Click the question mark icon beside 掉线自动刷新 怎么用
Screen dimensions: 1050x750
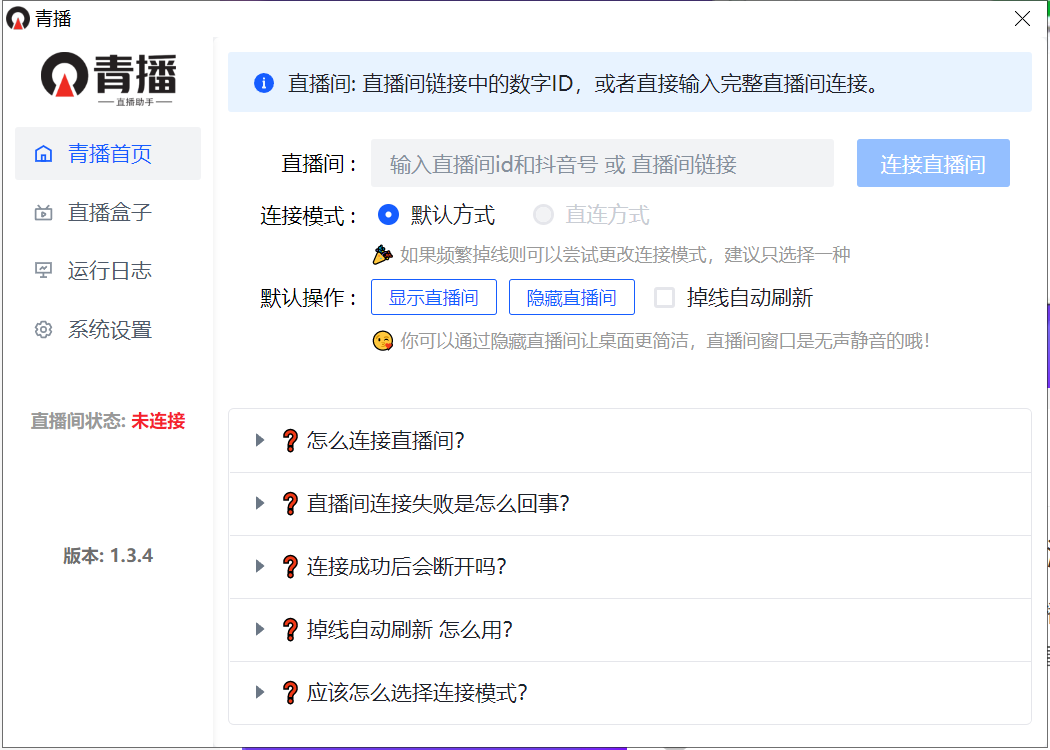click(290, 630)
